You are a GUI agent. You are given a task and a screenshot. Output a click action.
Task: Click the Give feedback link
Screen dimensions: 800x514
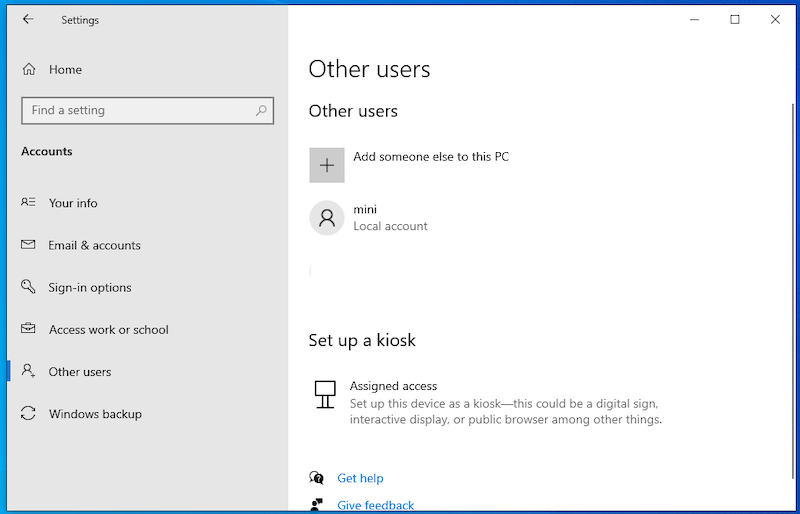(375, 505)
